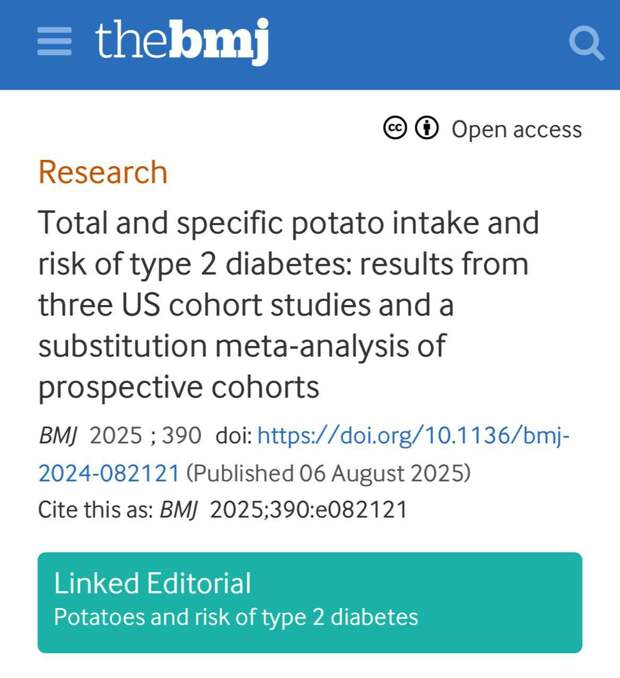This screenshot has height=678, width=620.
Task: Open Potatoes and risk of type 2 diabetes editorial
Action: [x=236, y=617]
